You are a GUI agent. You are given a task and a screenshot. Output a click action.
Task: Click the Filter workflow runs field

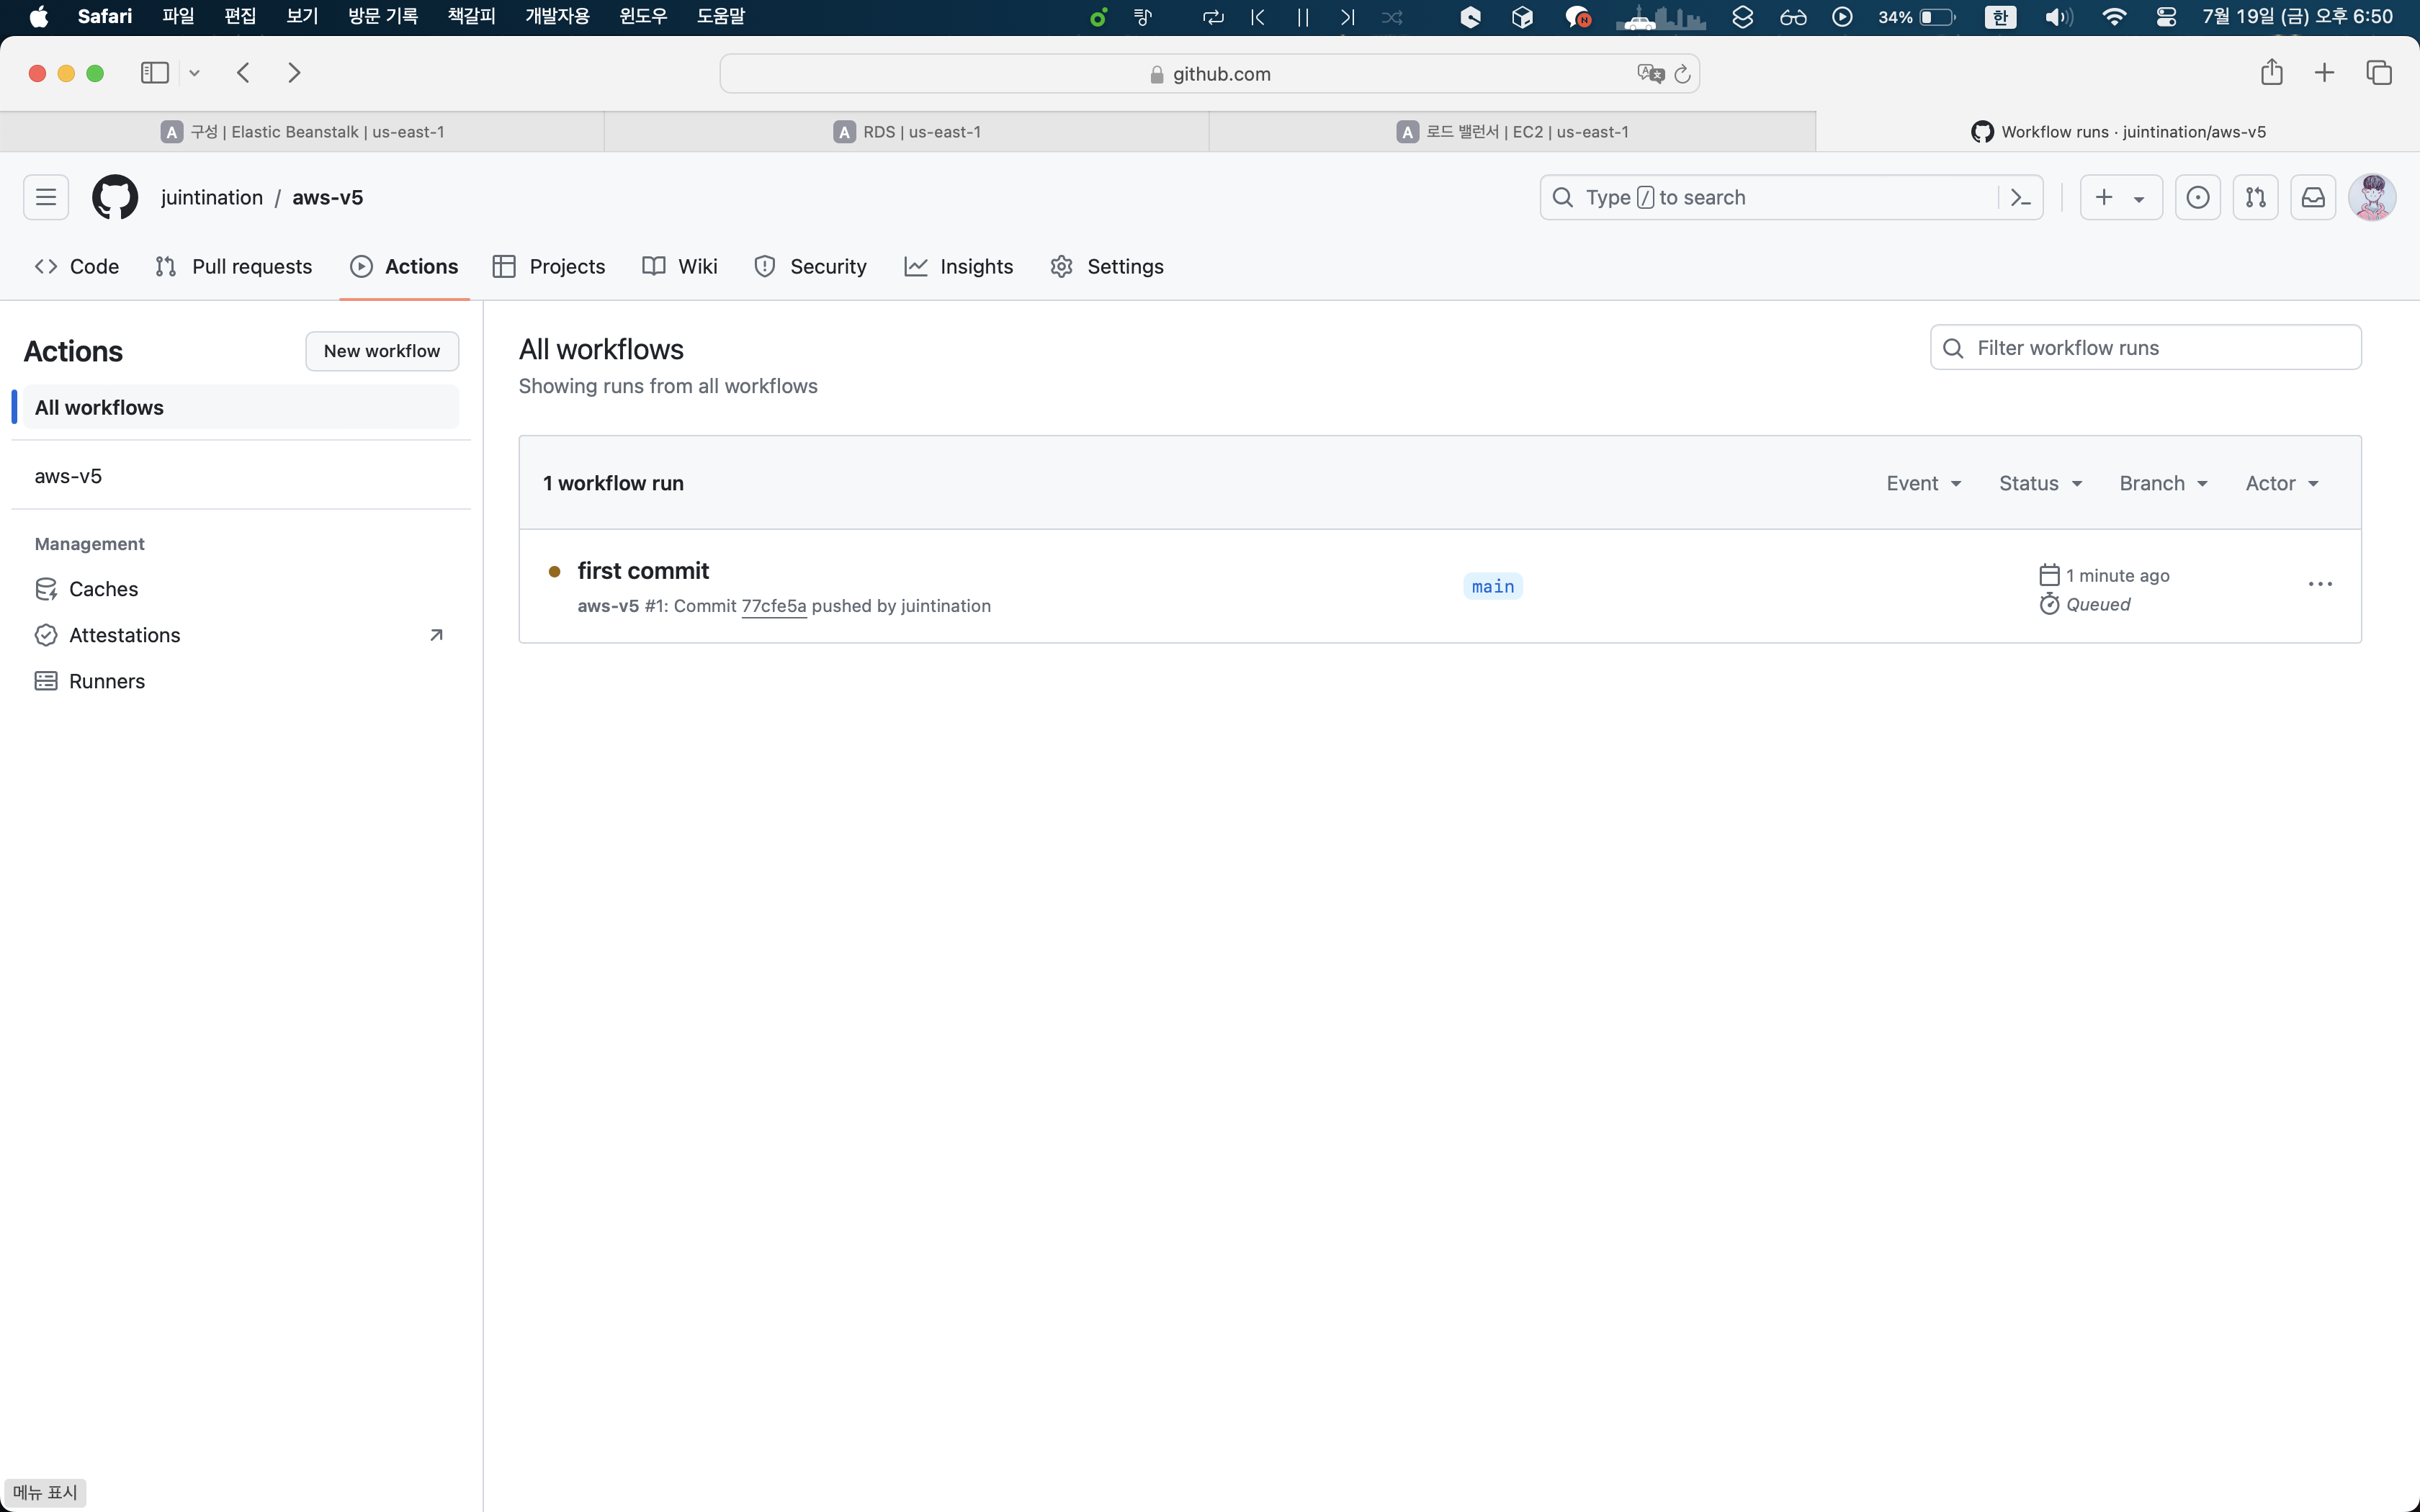coord(2145,348)
